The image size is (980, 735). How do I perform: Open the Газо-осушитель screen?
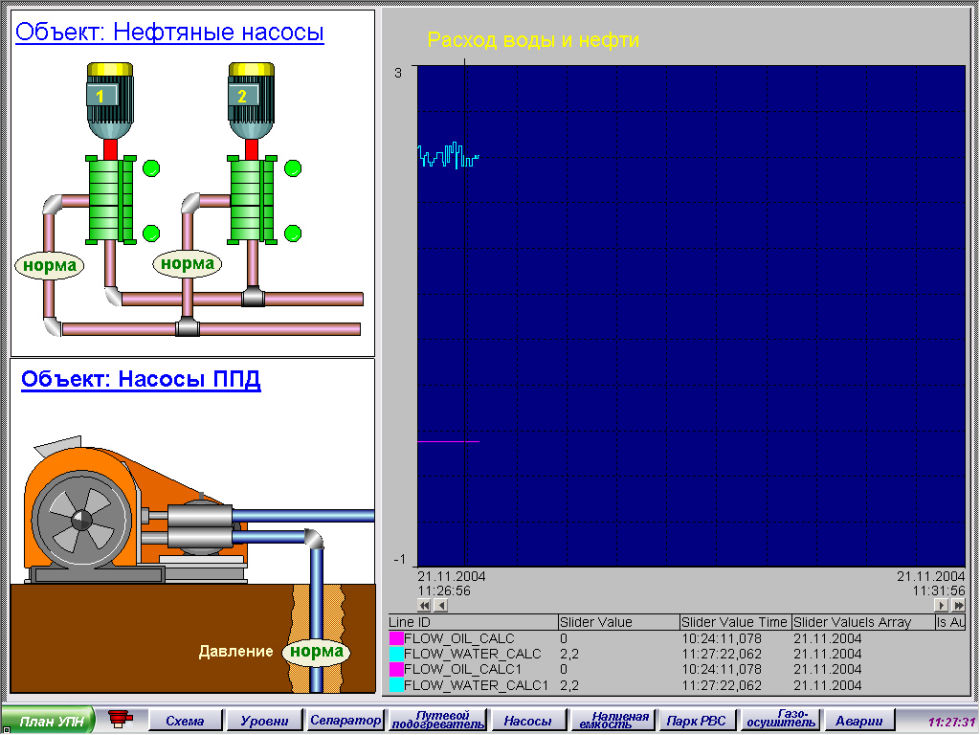point(781,721)
